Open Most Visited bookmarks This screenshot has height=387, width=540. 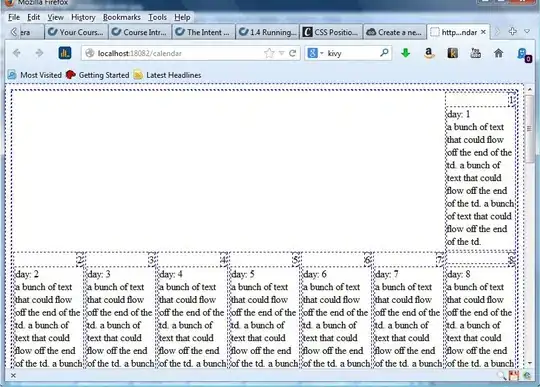[34, 75]
